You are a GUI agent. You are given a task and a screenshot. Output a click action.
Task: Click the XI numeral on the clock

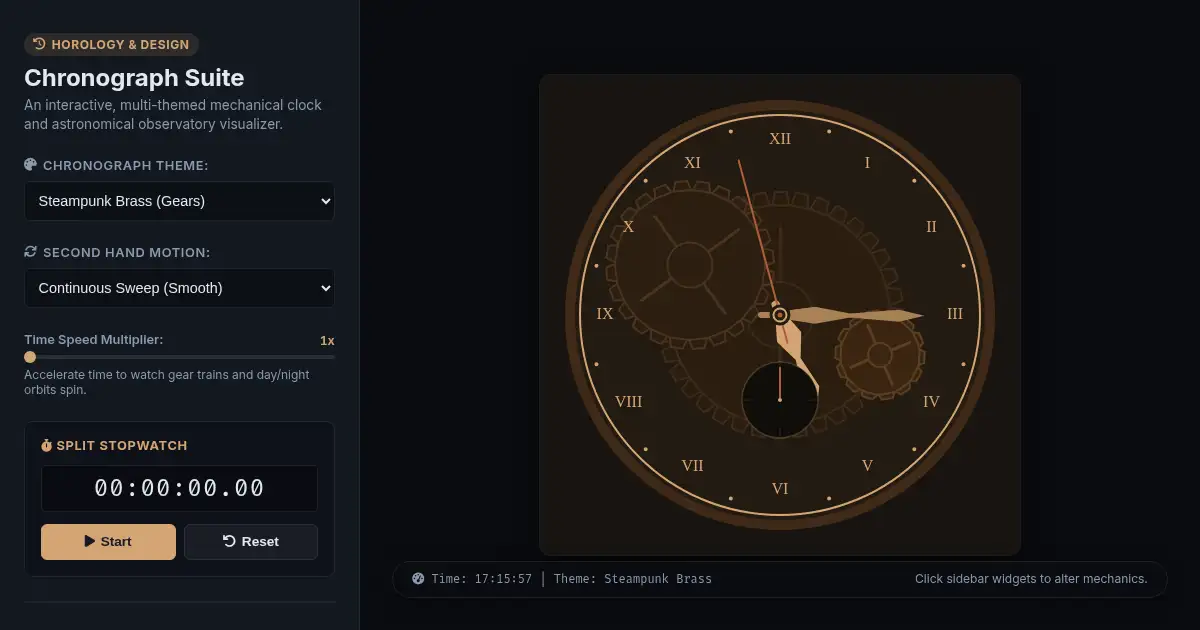coord(692,163)
